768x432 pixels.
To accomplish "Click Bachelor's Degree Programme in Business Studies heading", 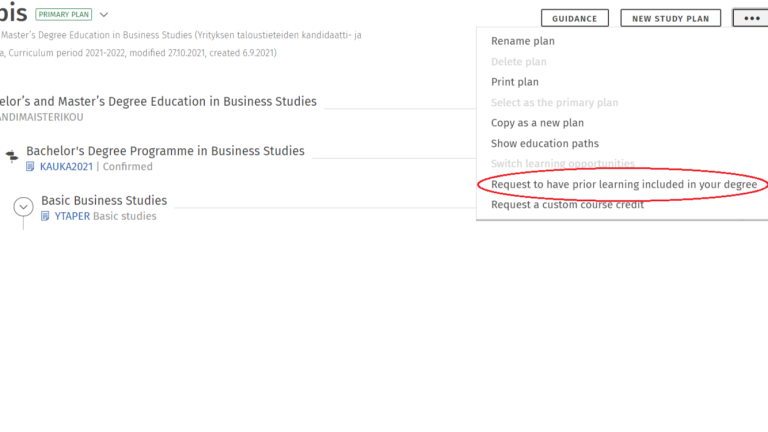I will [x=165, y=151].
